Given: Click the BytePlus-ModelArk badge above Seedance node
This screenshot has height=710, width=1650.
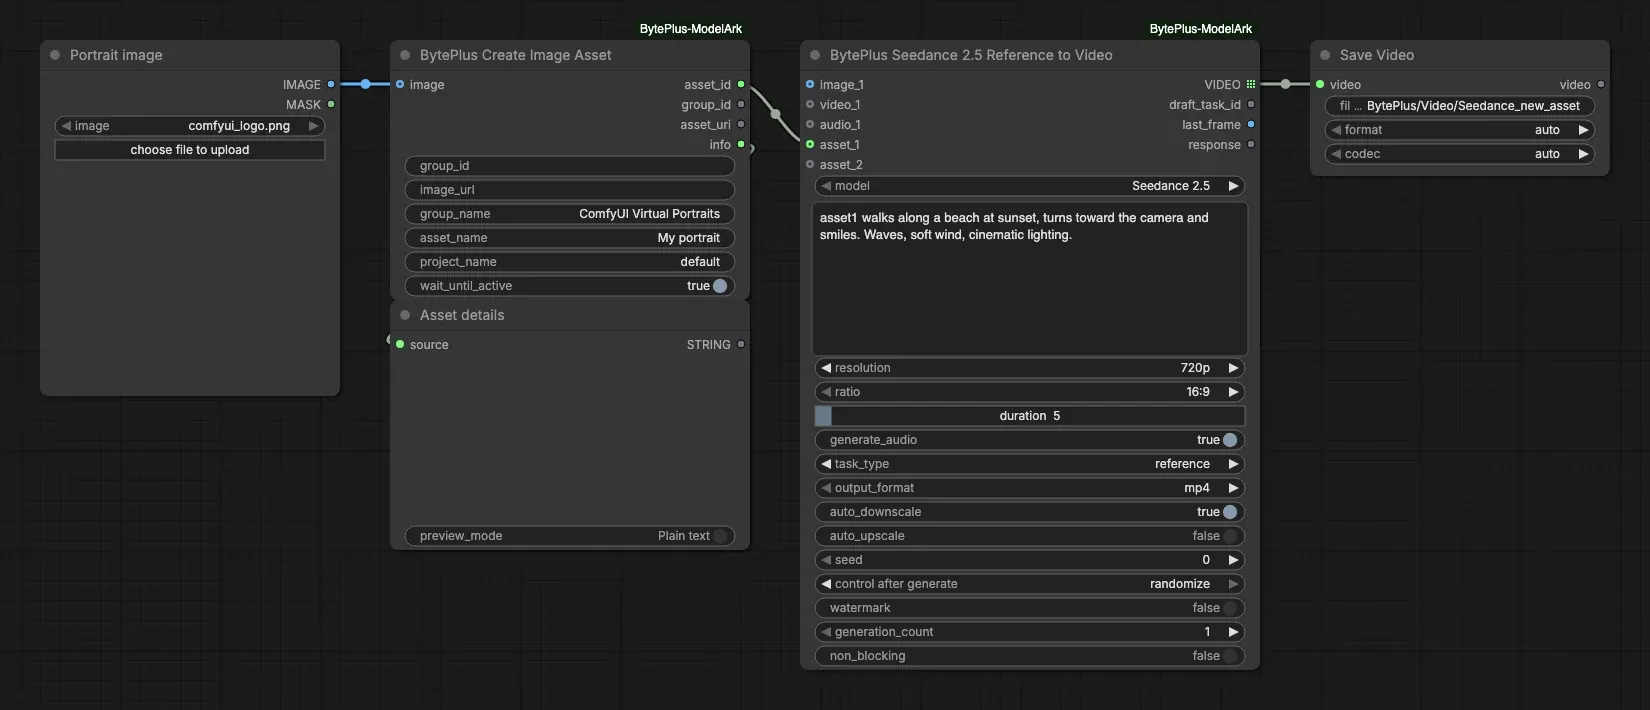Looking at the screenshot, I should 1201,29.
